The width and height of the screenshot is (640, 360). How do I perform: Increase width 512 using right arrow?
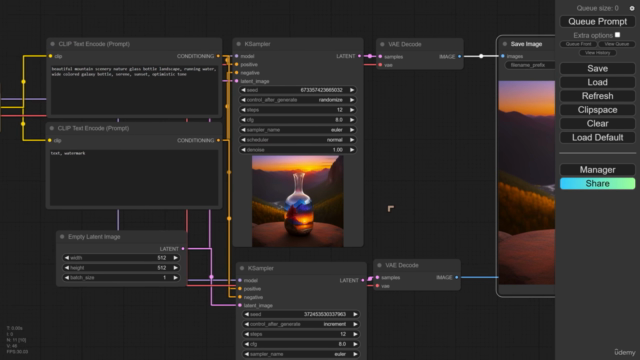[x=176, y=258]
